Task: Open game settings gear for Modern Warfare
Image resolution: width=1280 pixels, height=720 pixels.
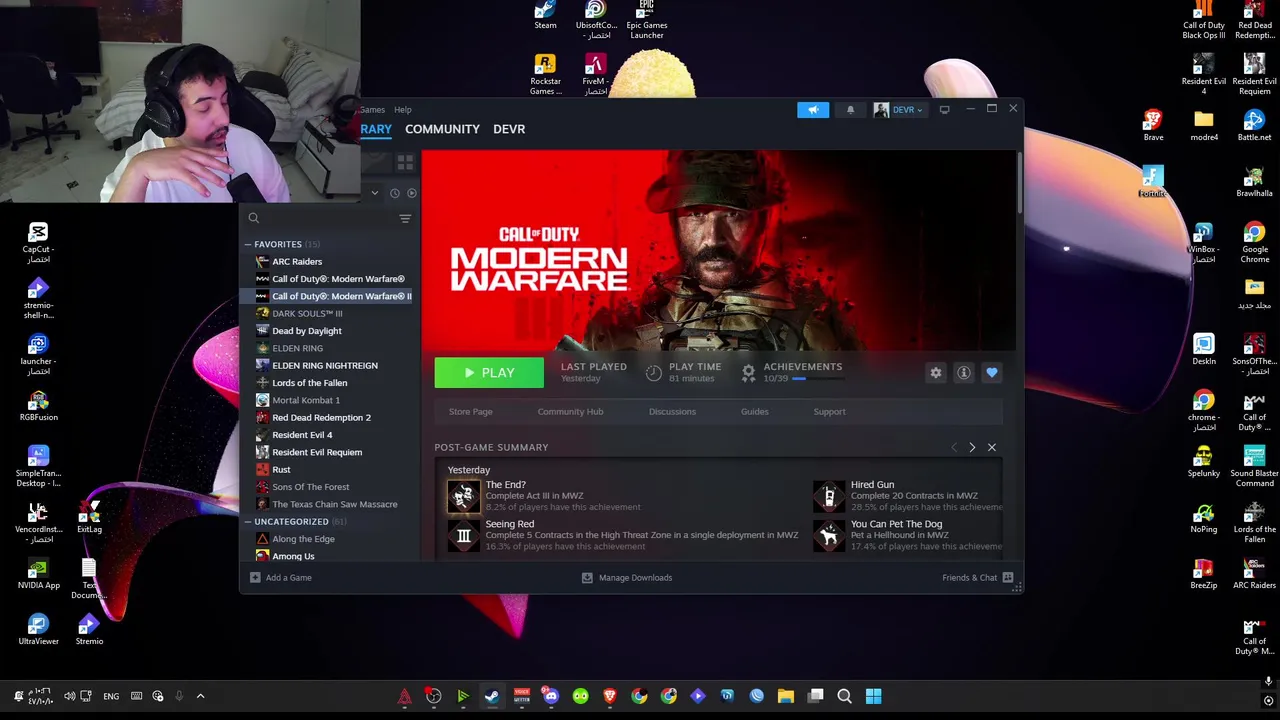Action: tap(936, 373)
